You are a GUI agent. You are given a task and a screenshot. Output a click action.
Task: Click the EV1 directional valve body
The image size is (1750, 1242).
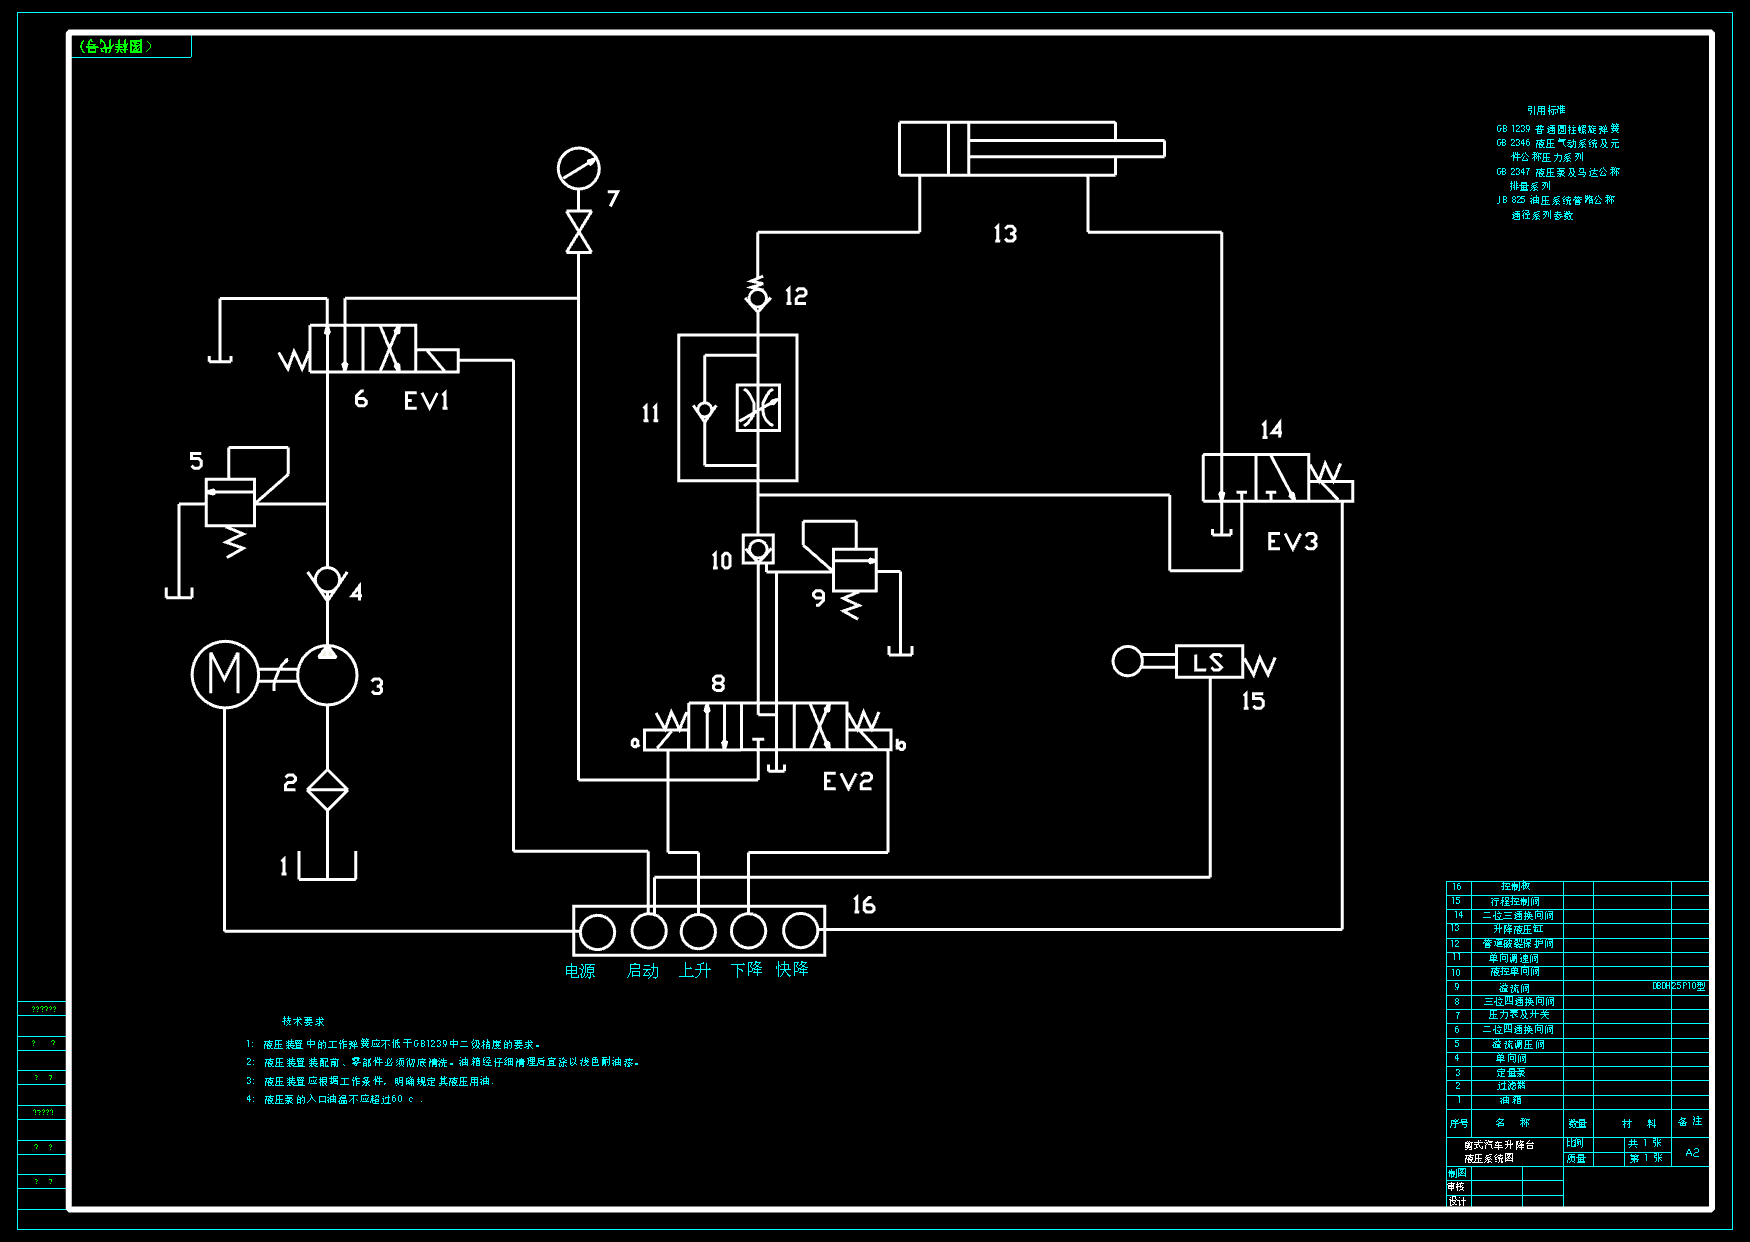tap(363, 349)
